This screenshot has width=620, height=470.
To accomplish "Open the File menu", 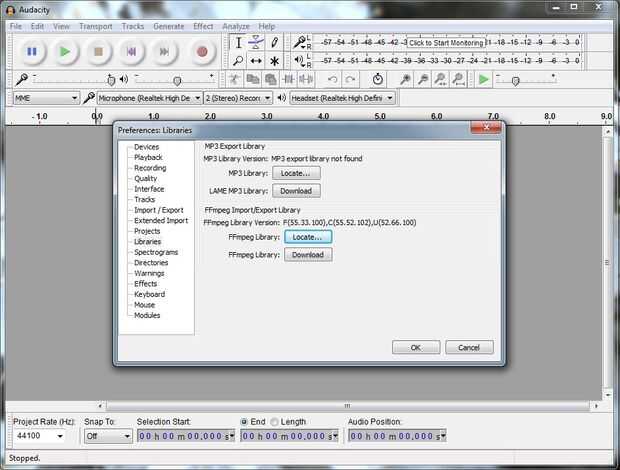I will [x=16, y=26].
